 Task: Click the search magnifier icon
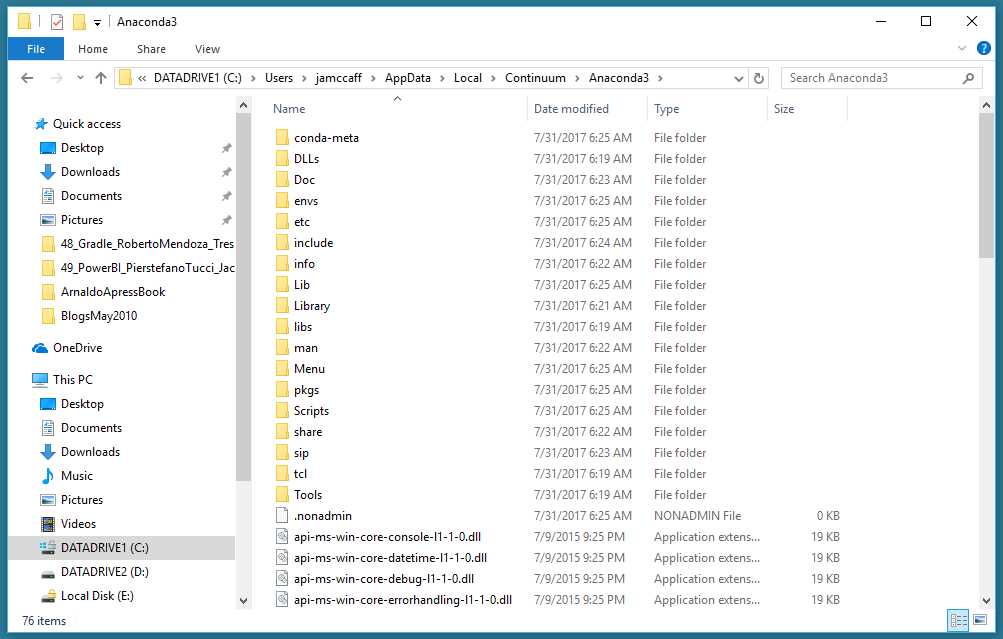[968, 78]
